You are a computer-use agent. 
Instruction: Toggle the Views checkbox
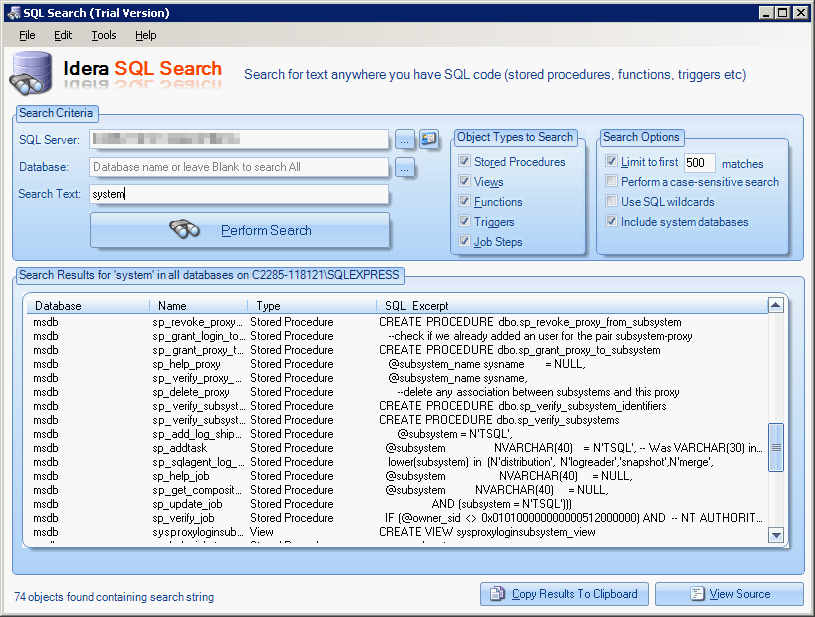(x=465, y=181)
